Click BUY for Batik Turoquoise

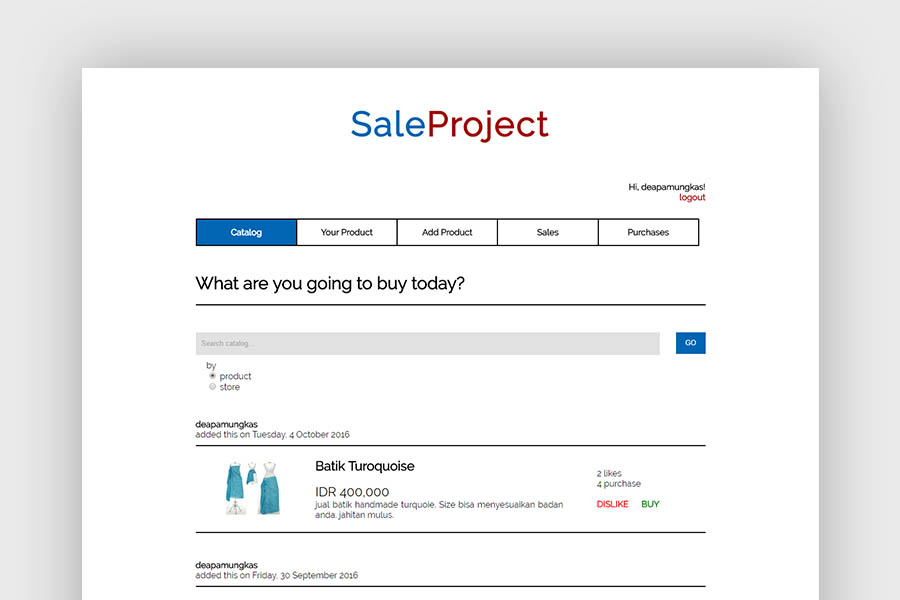coord(650,505)
